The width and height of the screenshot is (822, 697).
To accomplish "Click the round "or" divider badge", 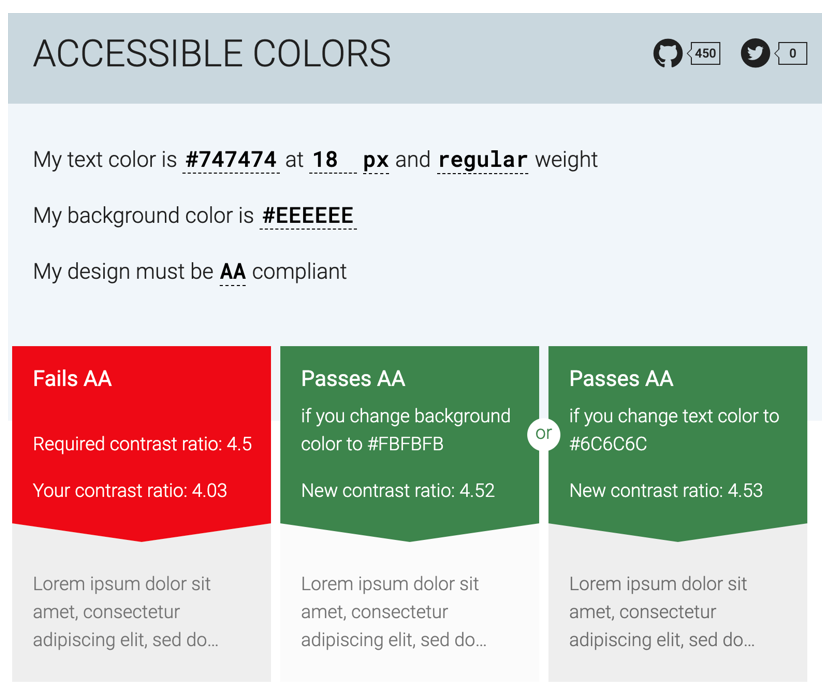I will point(543,433).
